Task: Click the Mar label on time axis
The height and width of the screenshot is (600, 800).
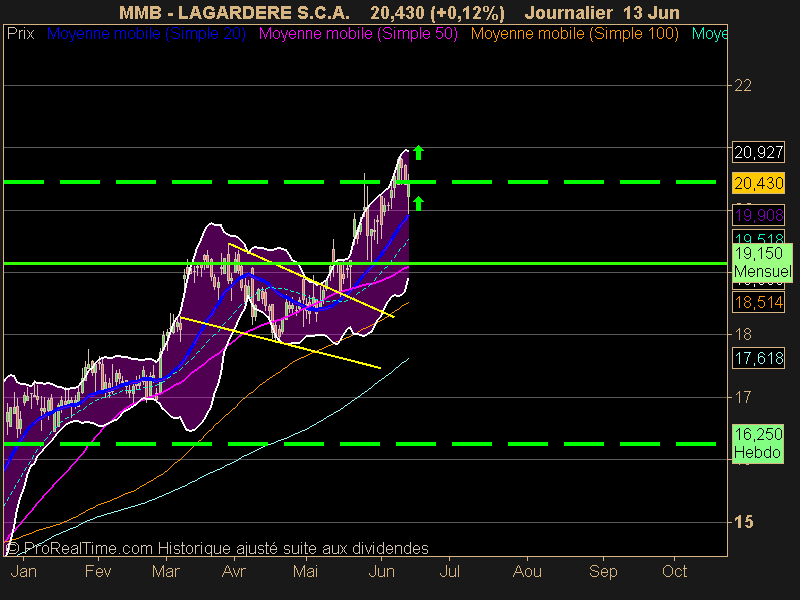Action: coord(166,571)
